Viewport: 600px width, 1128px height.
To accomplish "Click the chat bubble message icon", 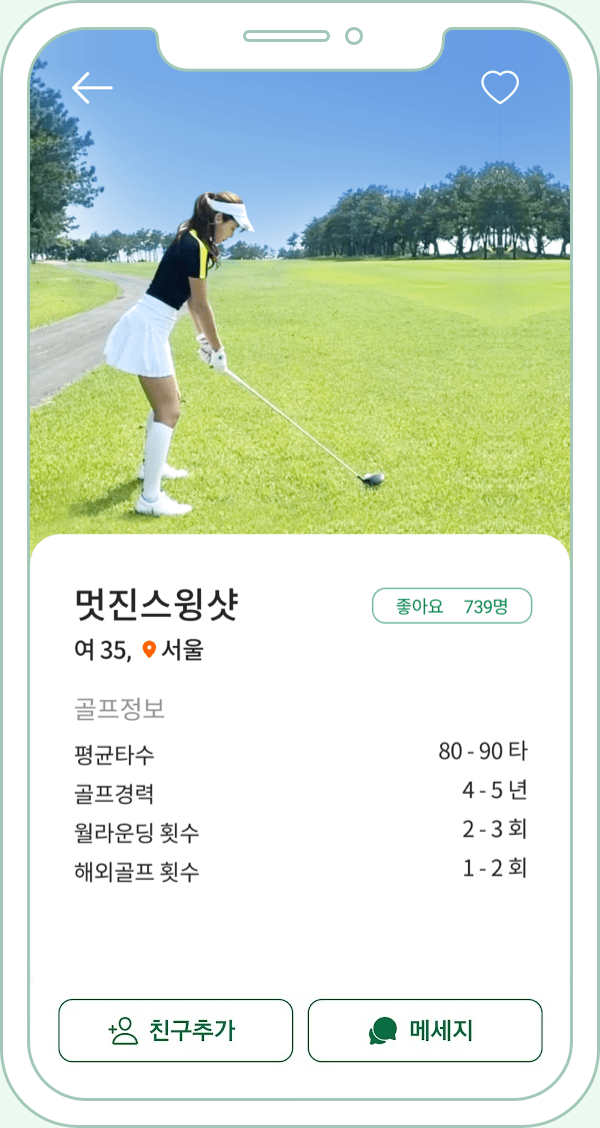I will (x=383, y=1030).
